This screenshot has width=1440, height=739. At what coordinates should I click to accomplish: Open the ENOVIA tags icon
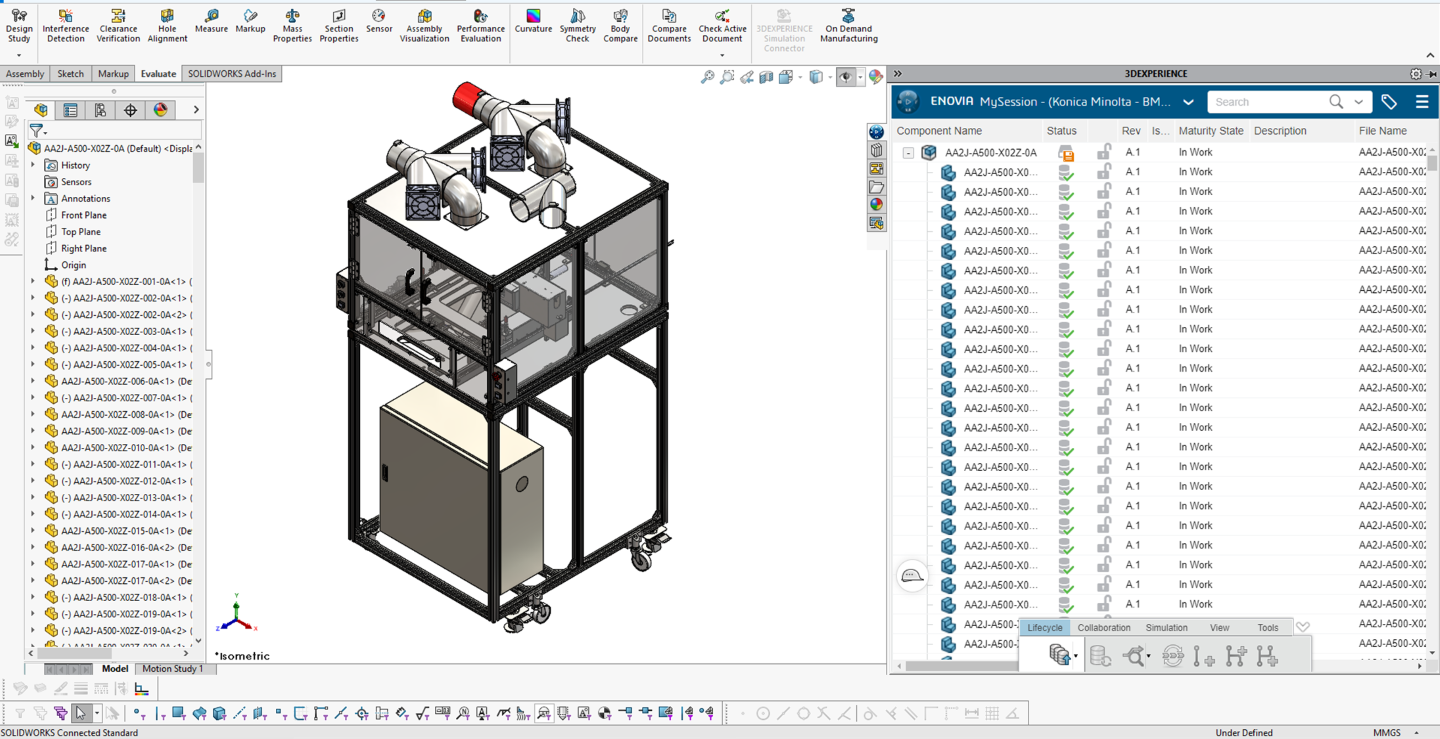click(x=1389, y=102)
